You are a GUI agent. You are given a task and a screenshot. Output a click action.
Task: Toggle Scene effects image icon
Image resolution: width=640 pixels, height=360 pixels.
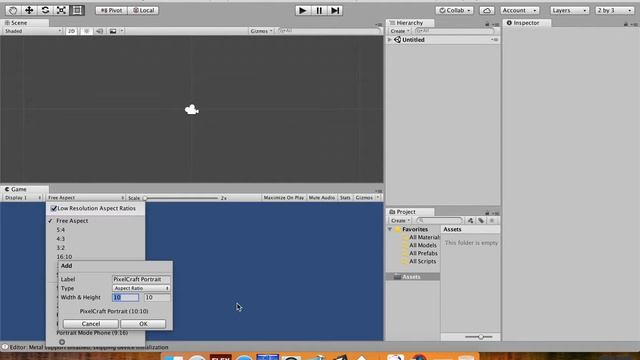pos(113,31)
